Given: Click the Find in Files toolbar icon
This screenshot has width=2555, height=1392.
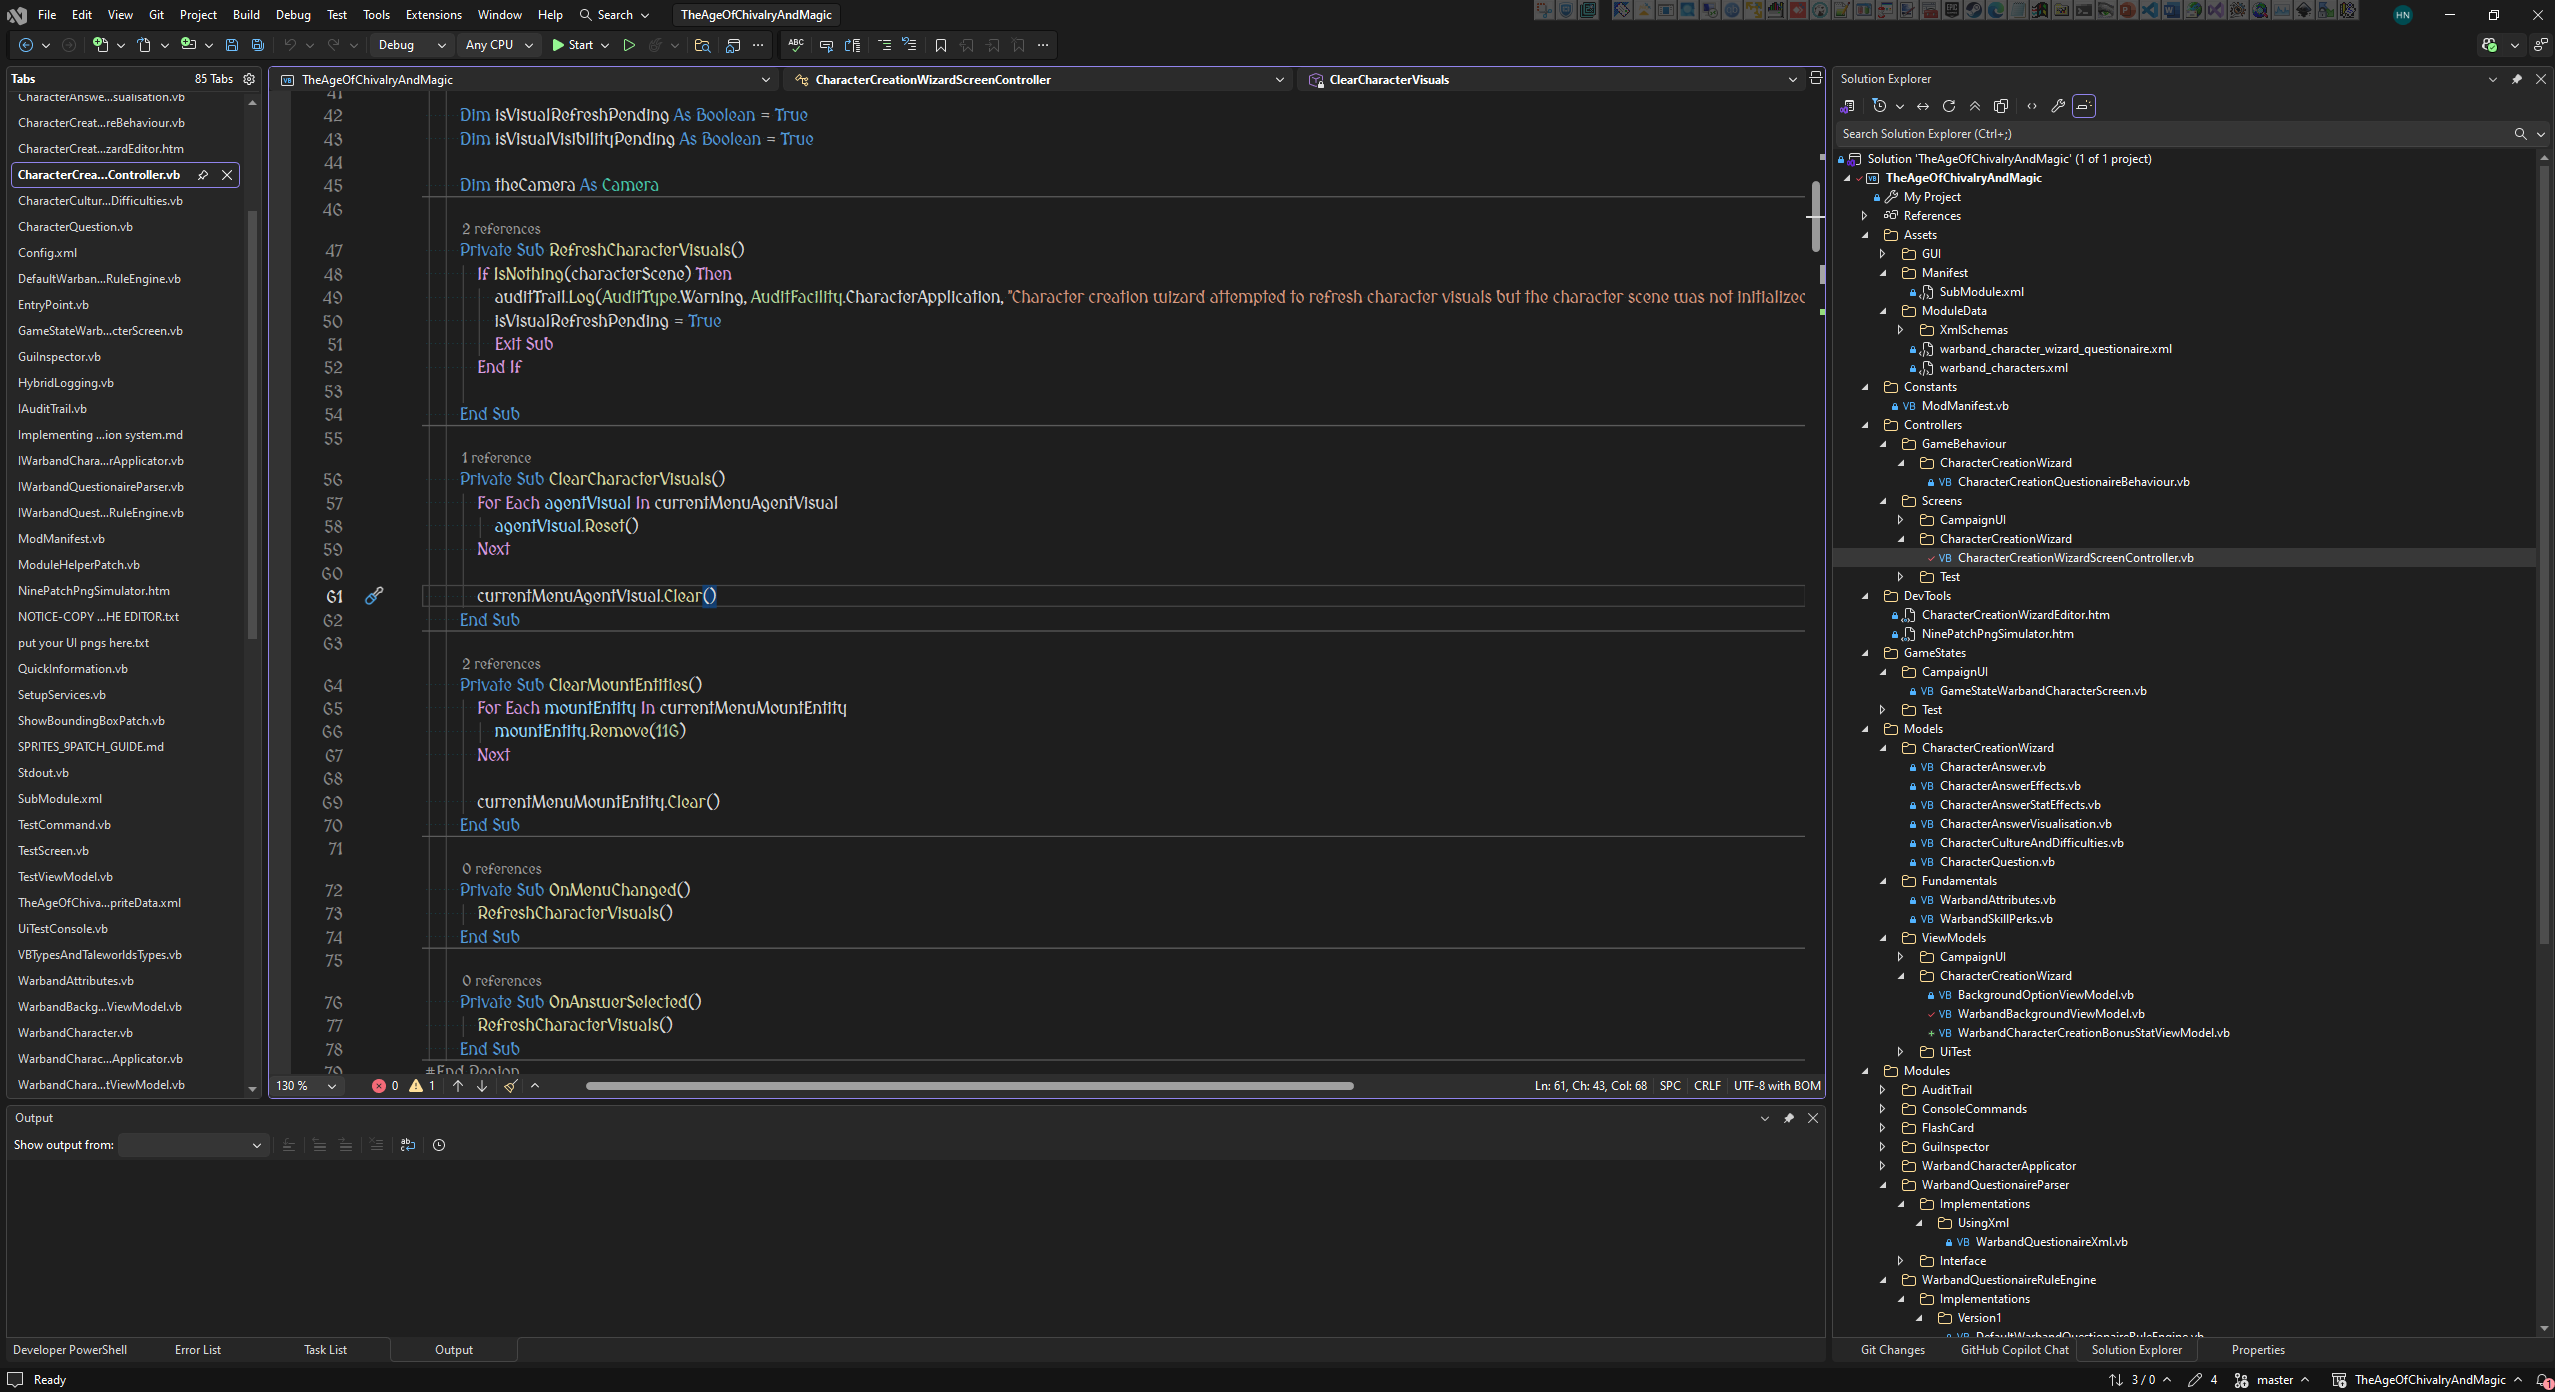Looking at the screenshot, I should click(x=702, y=45).
